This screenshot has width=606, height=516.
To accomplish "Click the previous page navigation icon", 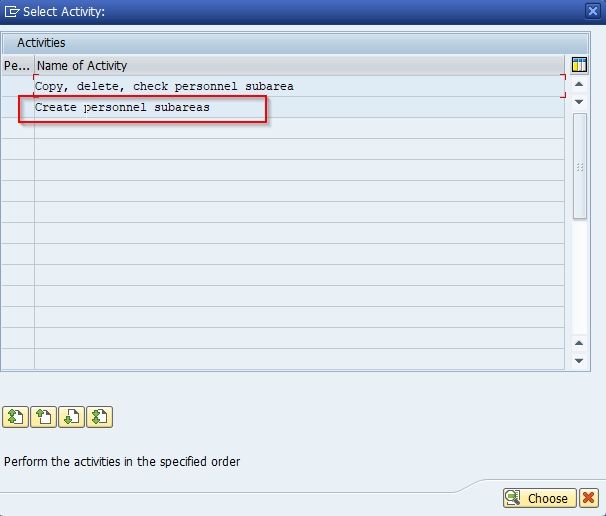I will [x=43, y=417].
